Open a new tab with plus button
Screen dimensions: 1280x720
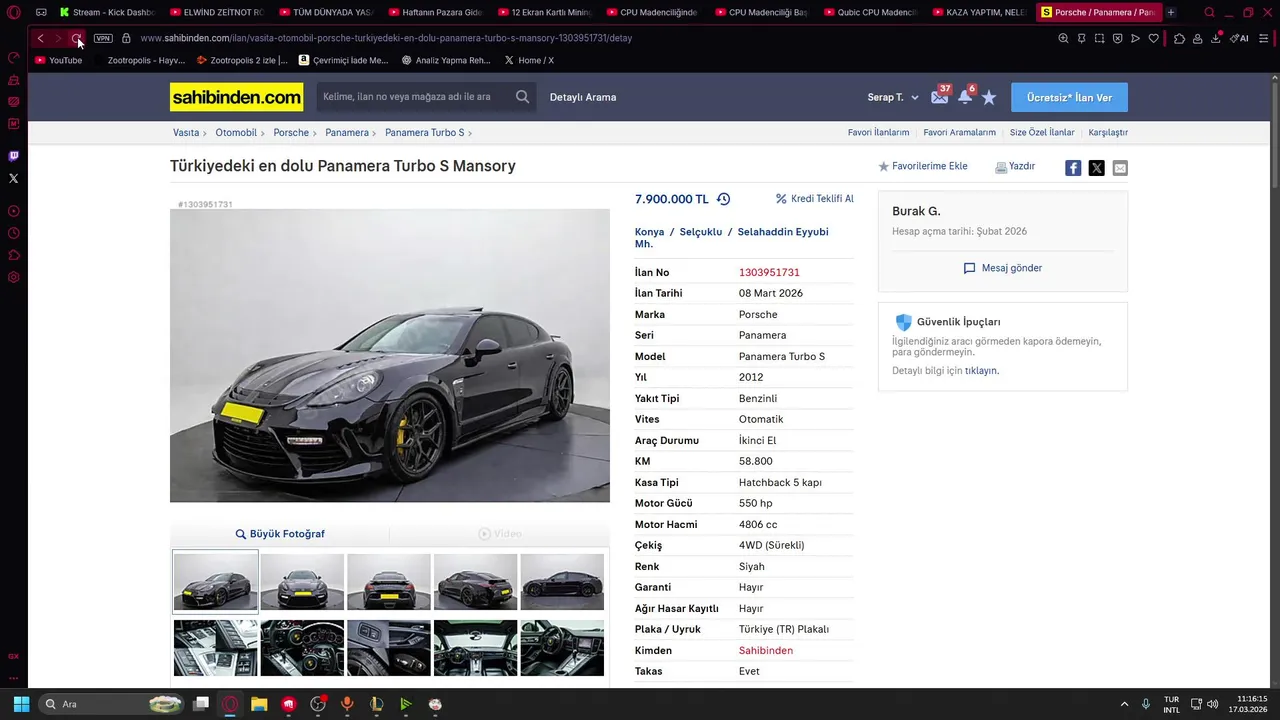tap(1171, 12)
